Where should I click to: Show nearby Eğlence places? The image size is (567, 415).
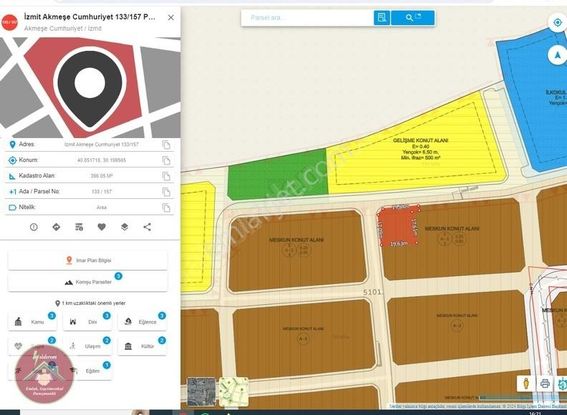tap(142, 322)
